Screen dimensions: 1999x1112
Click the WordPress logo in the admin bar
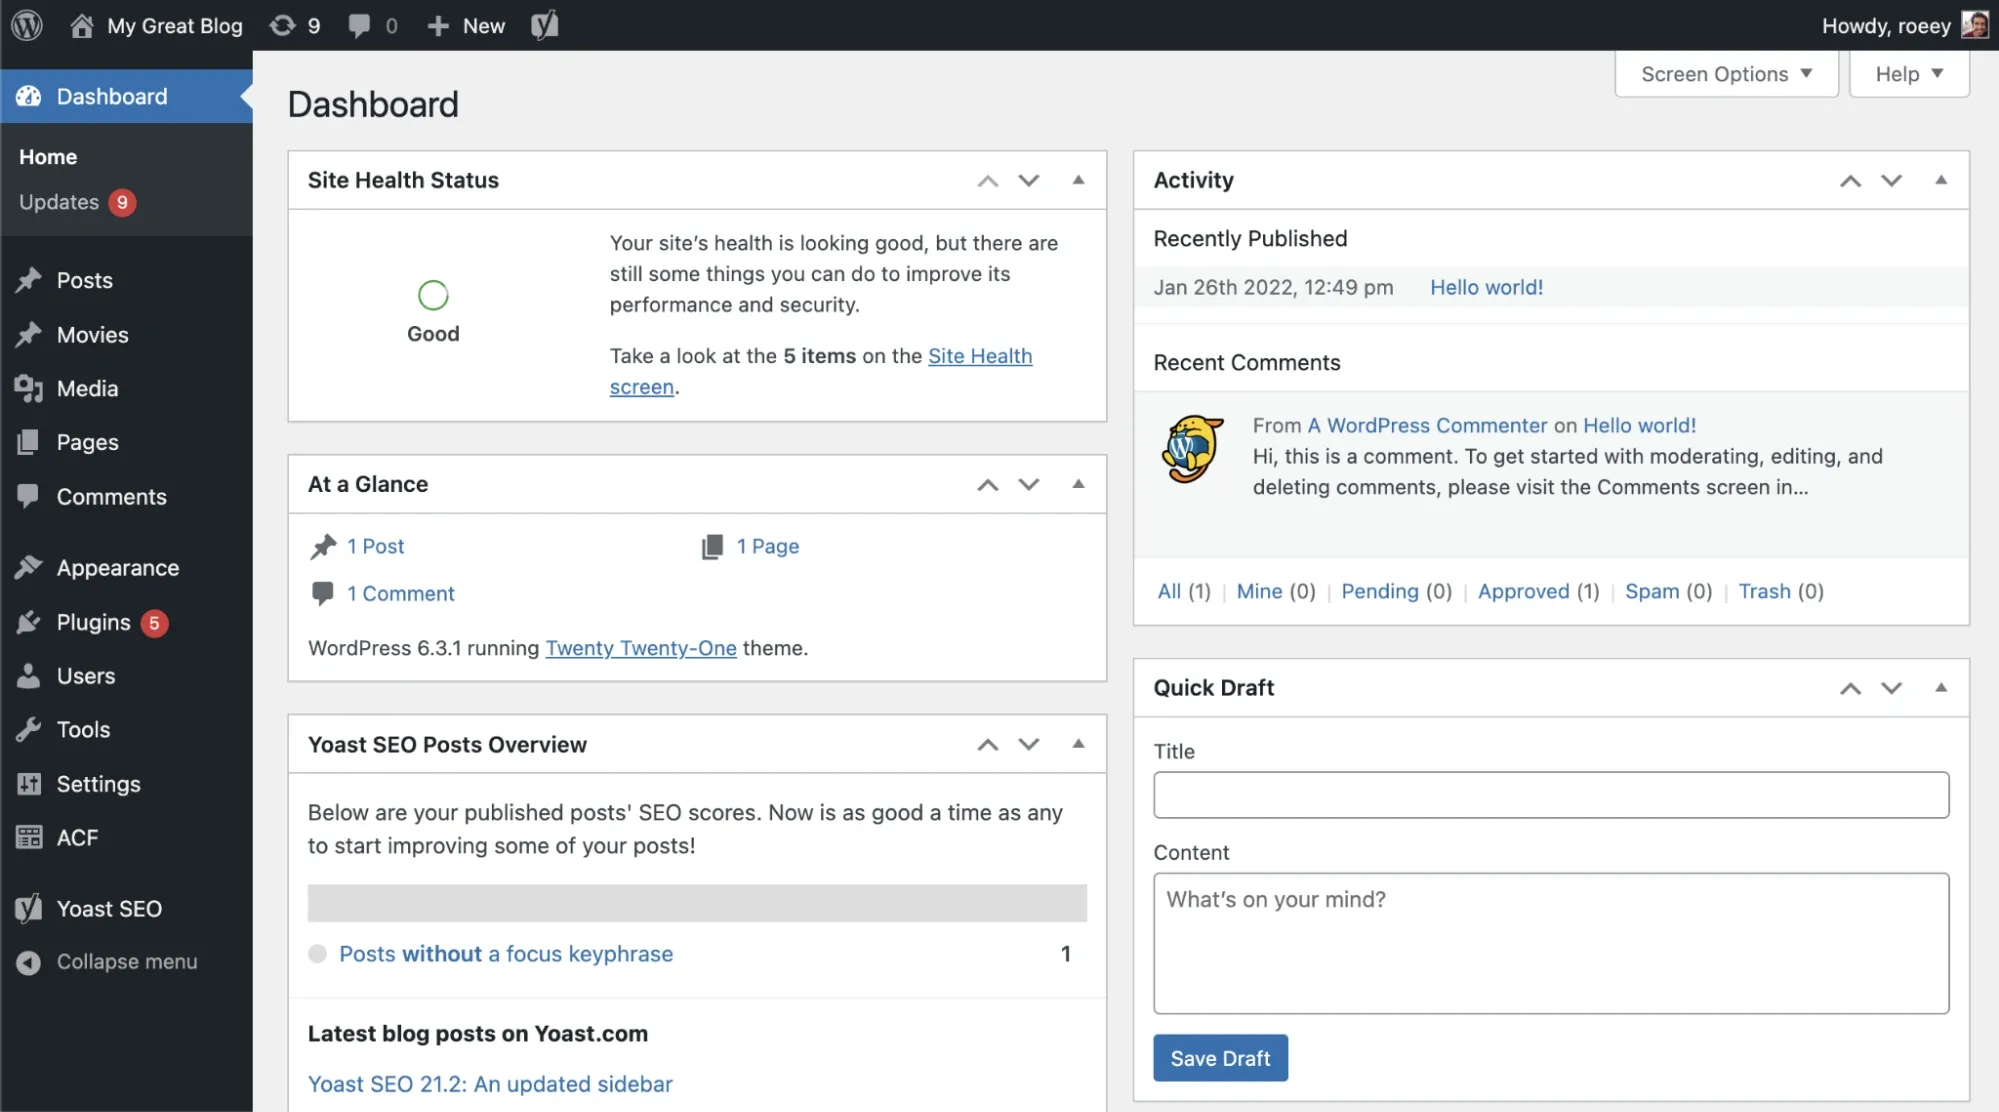point(25,25)
